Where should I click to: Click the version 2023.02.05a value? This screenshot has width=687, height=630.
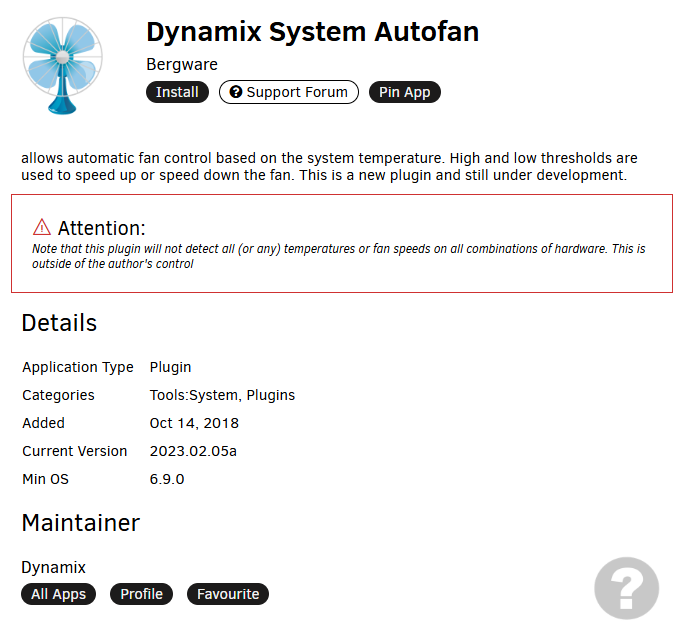click(193, 451)
